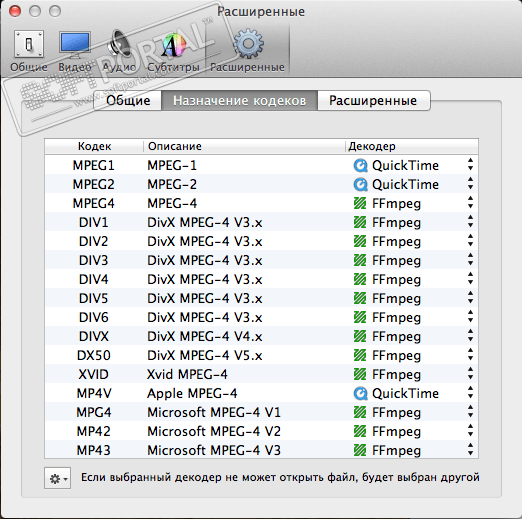Sort the table by Кодек column
The image size is (522, 519).
tap(94, 146)
